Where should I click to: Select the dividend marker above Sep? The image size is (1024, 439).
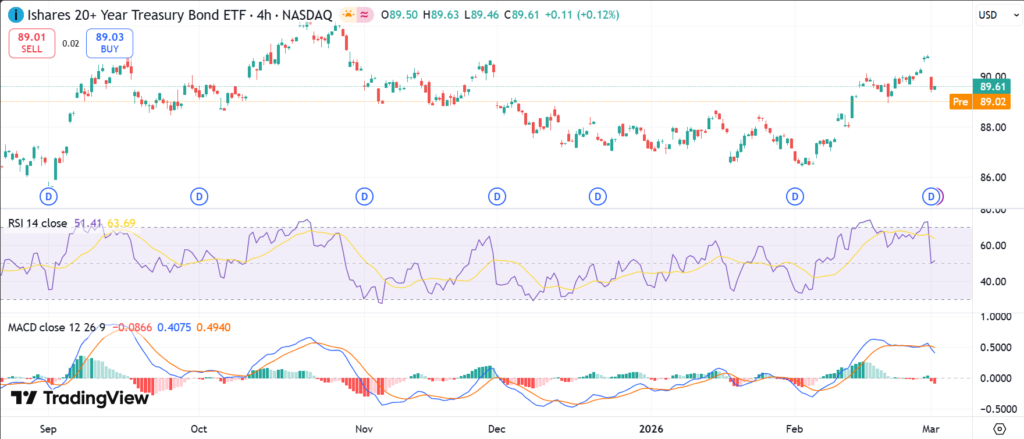coord(49,195)
